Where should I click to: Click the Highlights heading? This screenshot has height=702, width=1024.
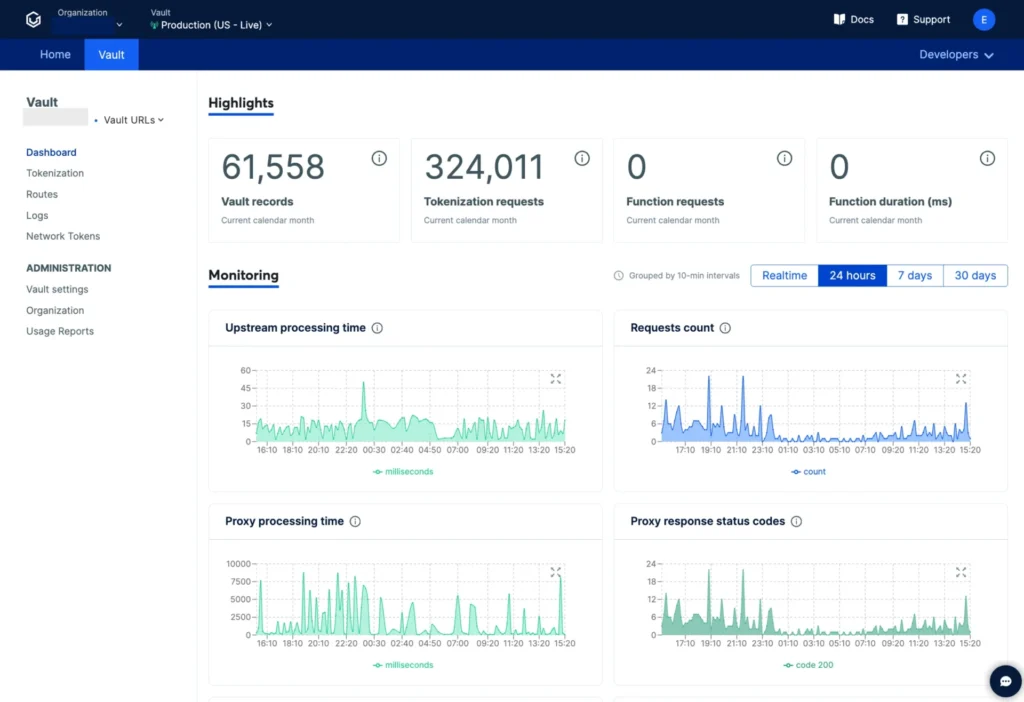[241, 103]
